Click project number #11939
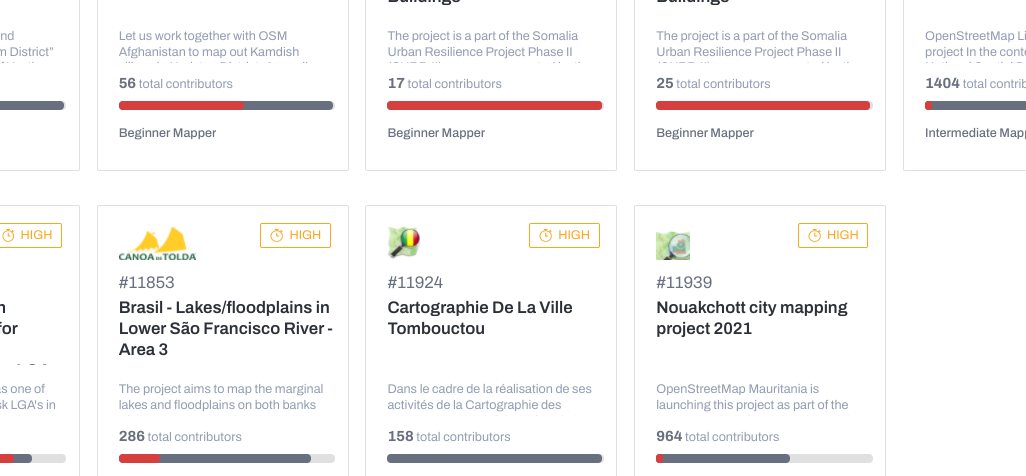This screenshot has height=476, width=1026. 684,282
